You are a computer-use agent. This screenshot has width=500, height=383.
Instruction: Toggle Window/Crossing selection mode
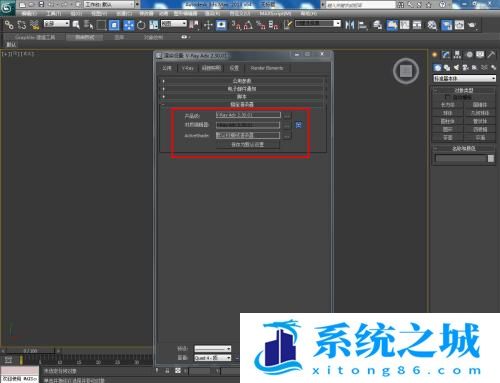(114, 25)
